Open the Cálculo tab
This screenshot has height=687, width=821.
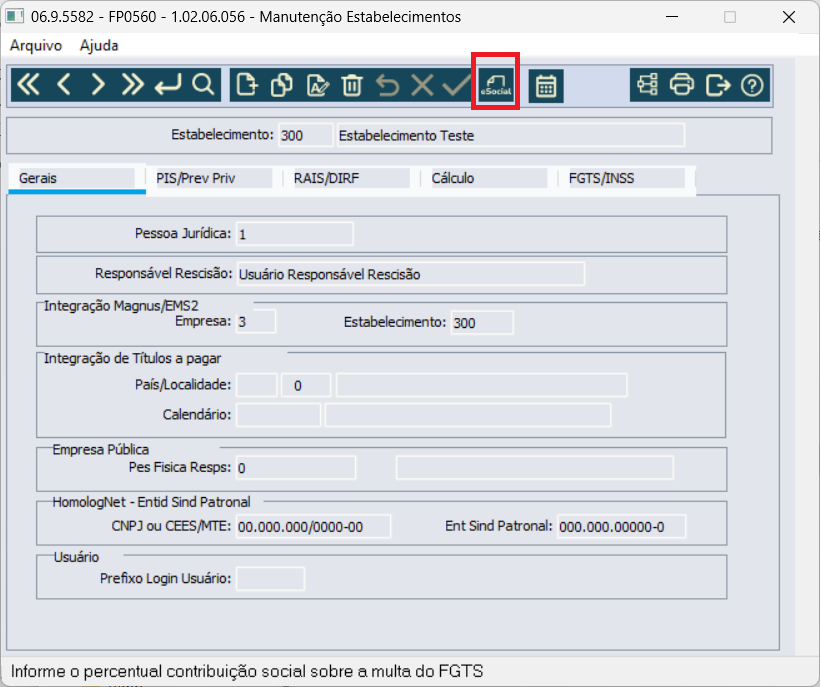(x=488, y=179)
